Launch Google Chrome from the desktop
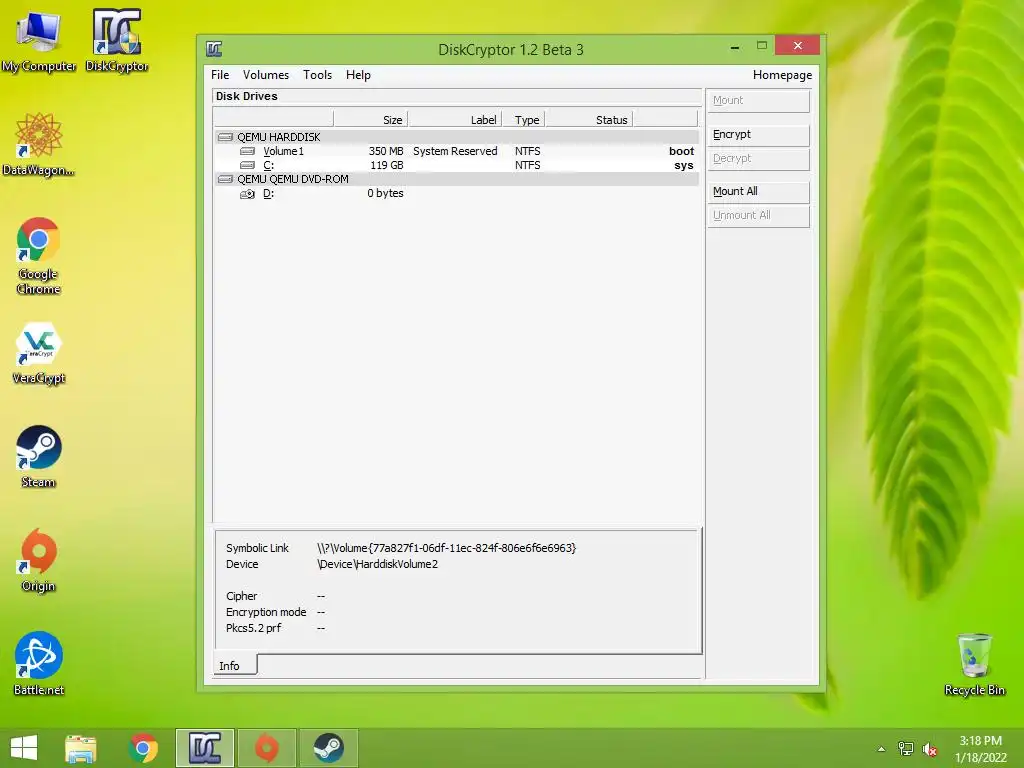Viewport: 1024px width, 768px height. coord(39,256)
